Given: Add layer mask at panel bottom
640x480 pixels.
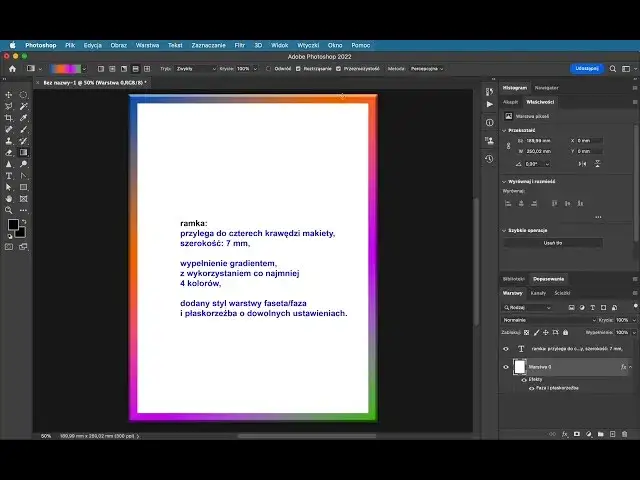Looking at the screenshot, I should (x=577, y=434).
